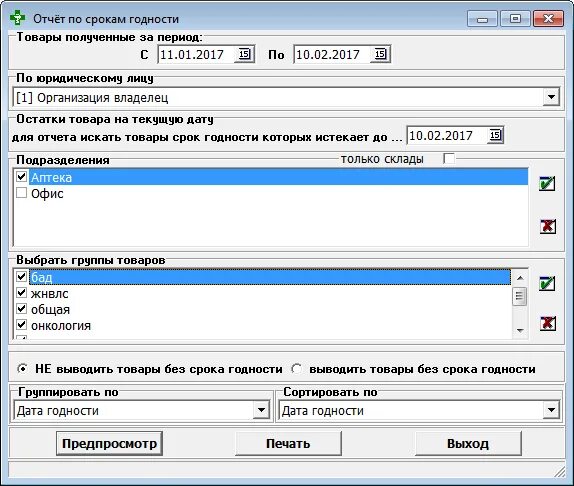Viewport: 574px width, 486px height.
Task: Select НЕ выводить товары без срока годности
Action: pos(22,369)
